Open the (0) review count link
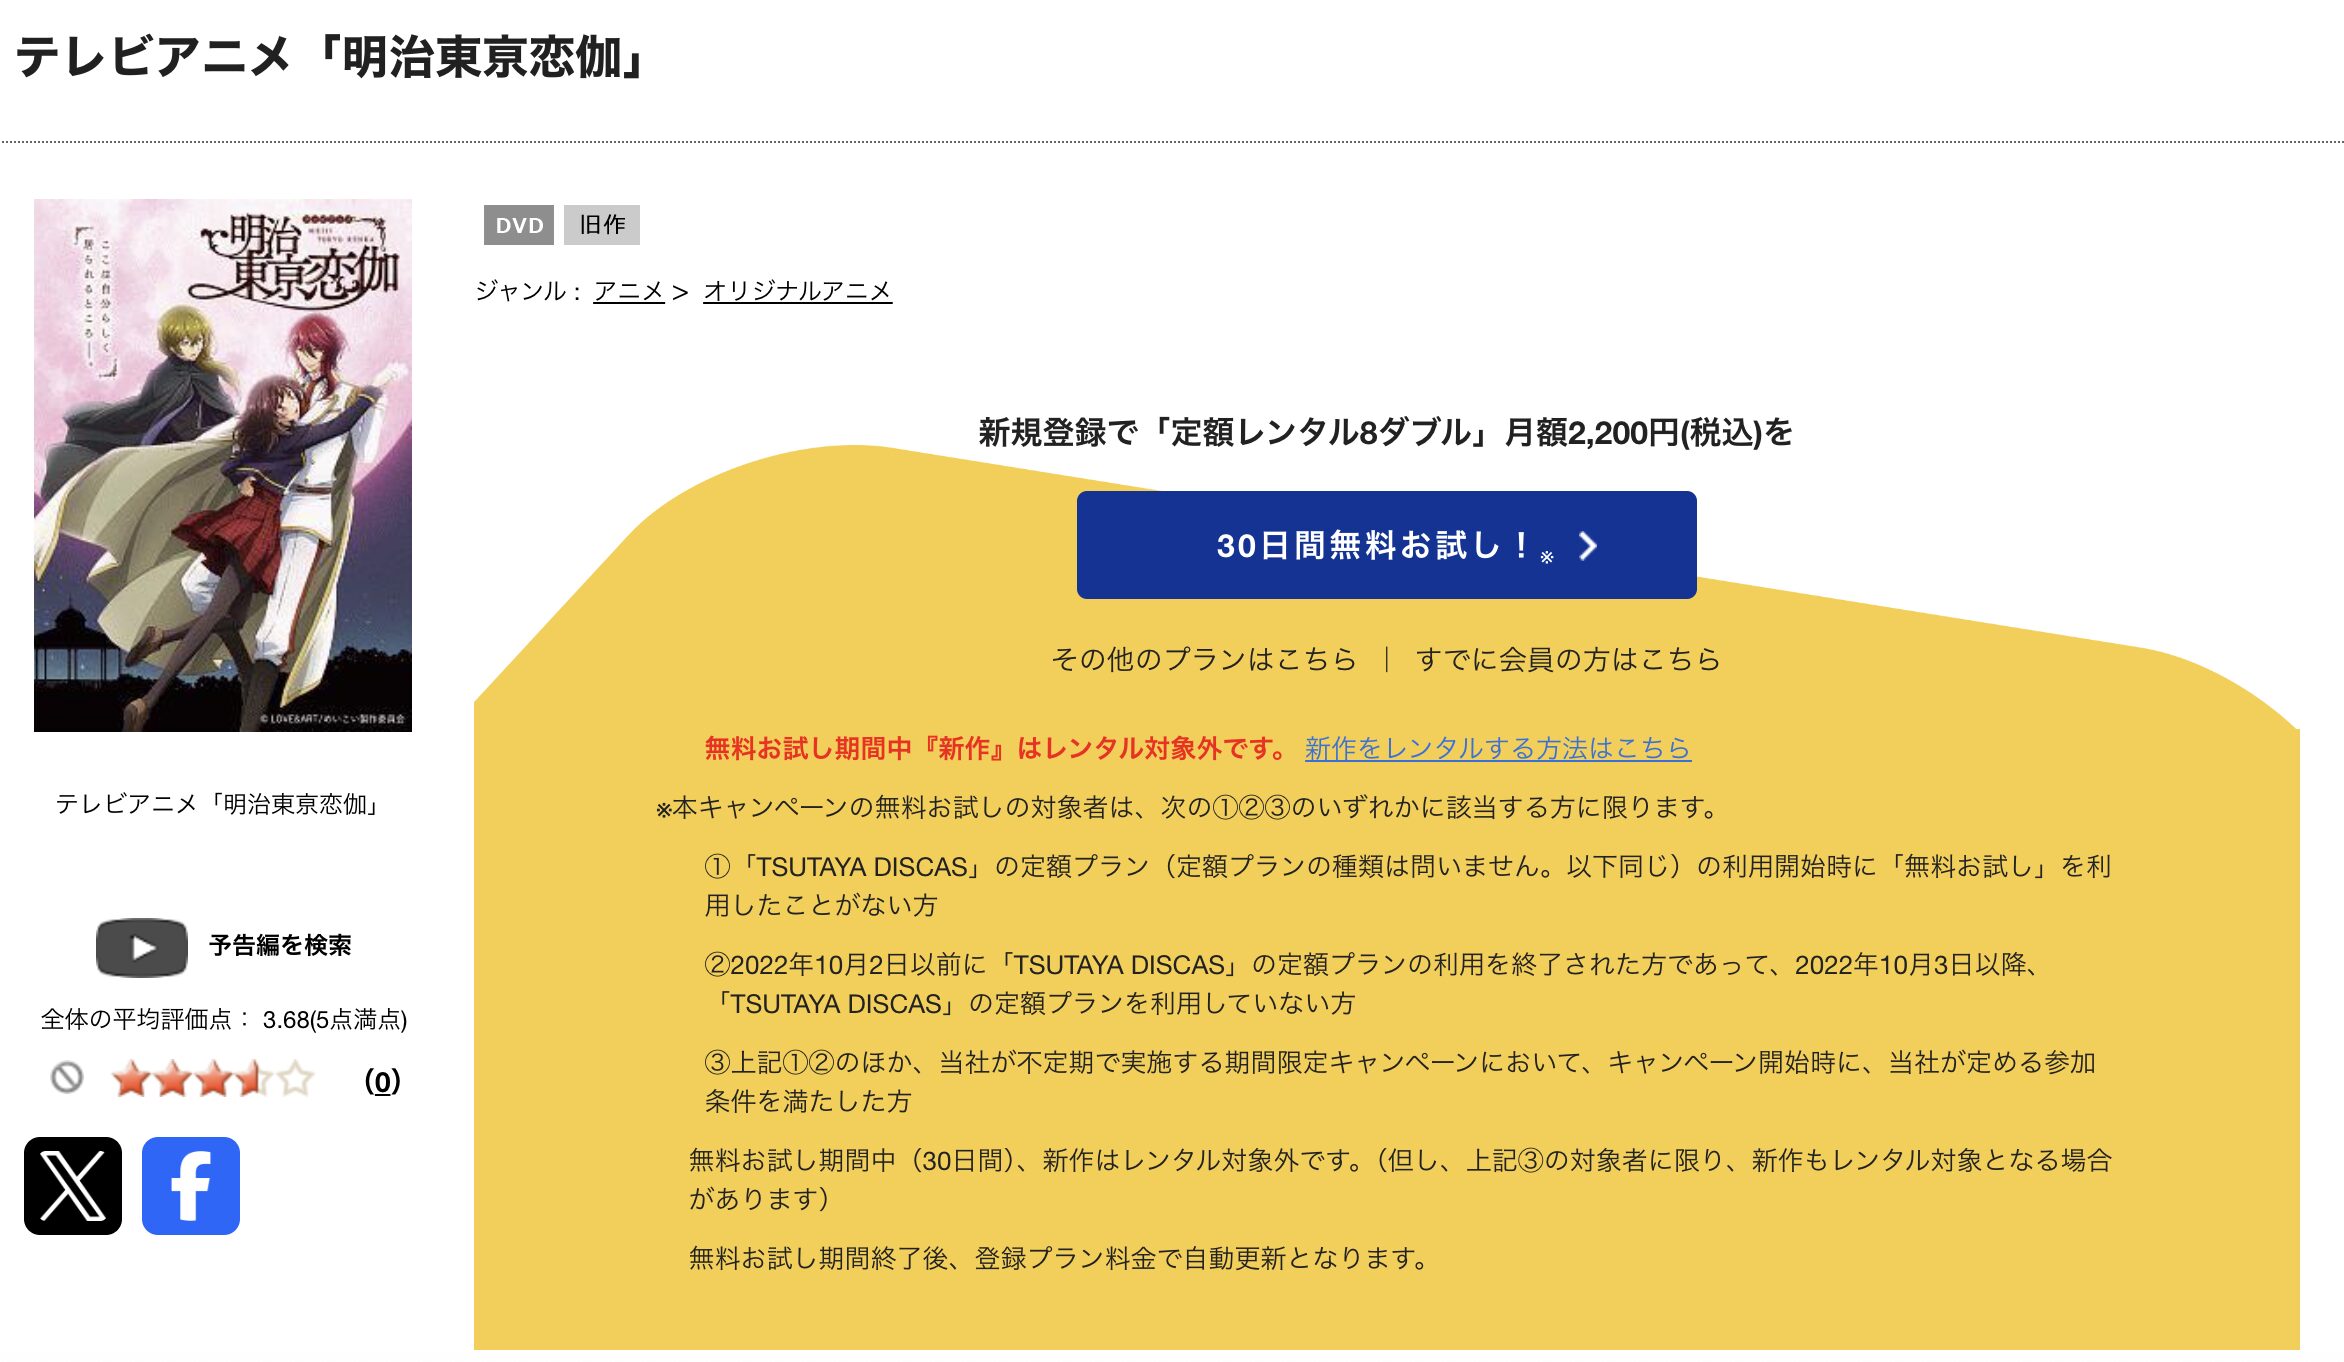 (382, 1081)
